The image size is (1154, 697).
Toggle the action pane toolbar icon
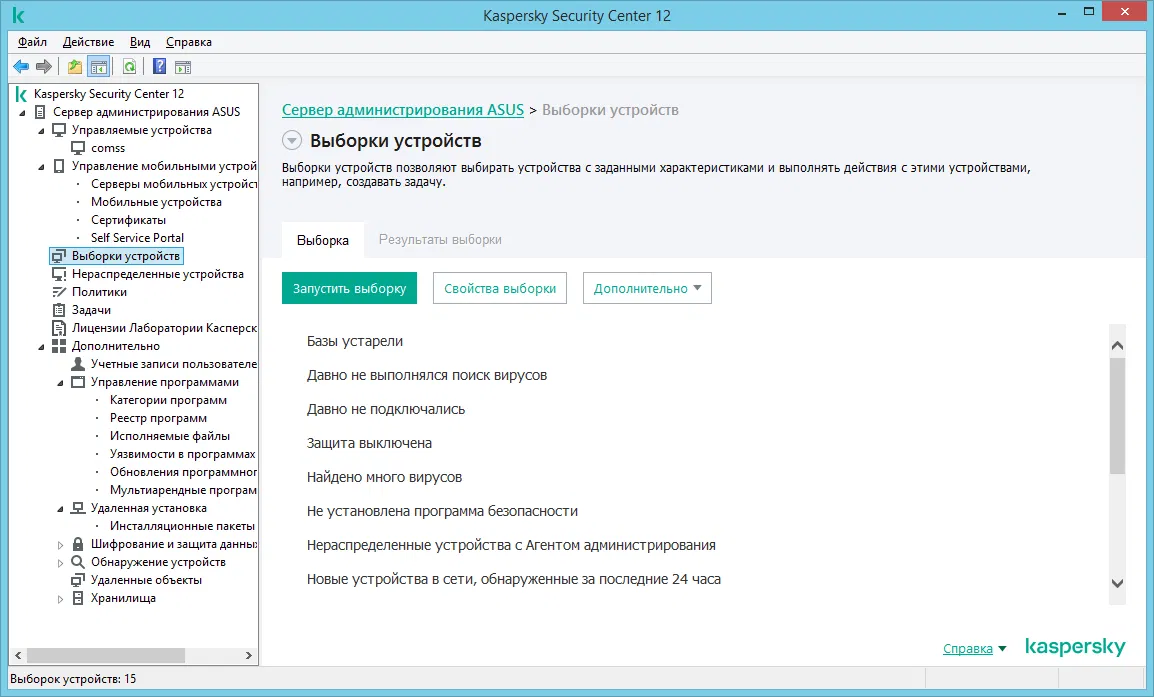click(x=183, y=67)
